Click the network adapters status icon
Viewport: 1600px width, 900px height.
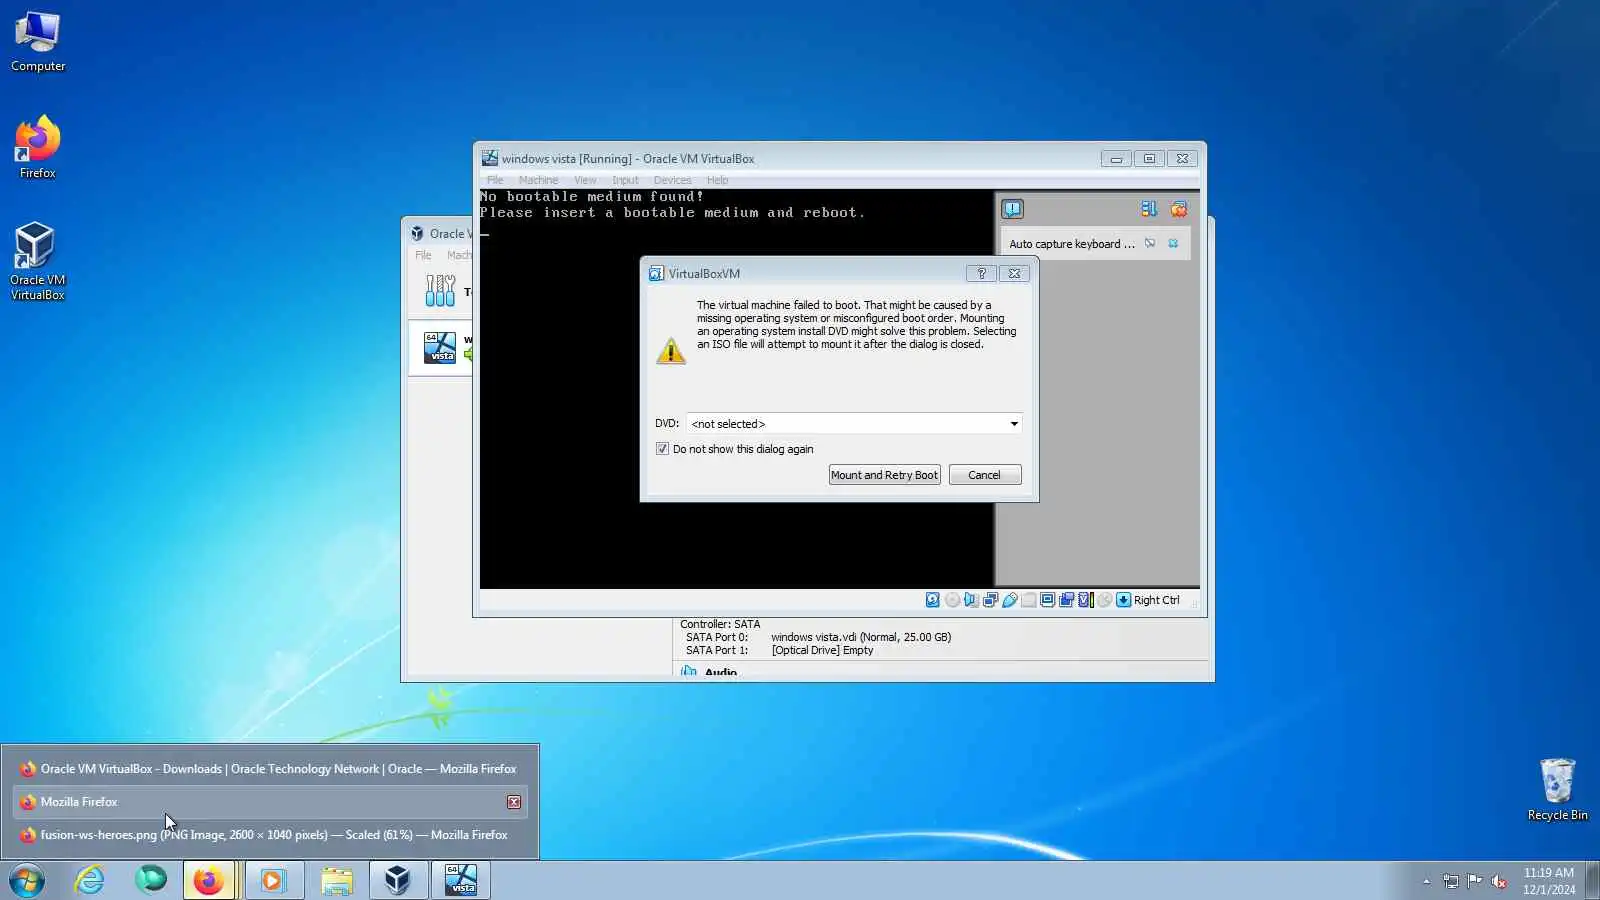click(x=990, y=600)
